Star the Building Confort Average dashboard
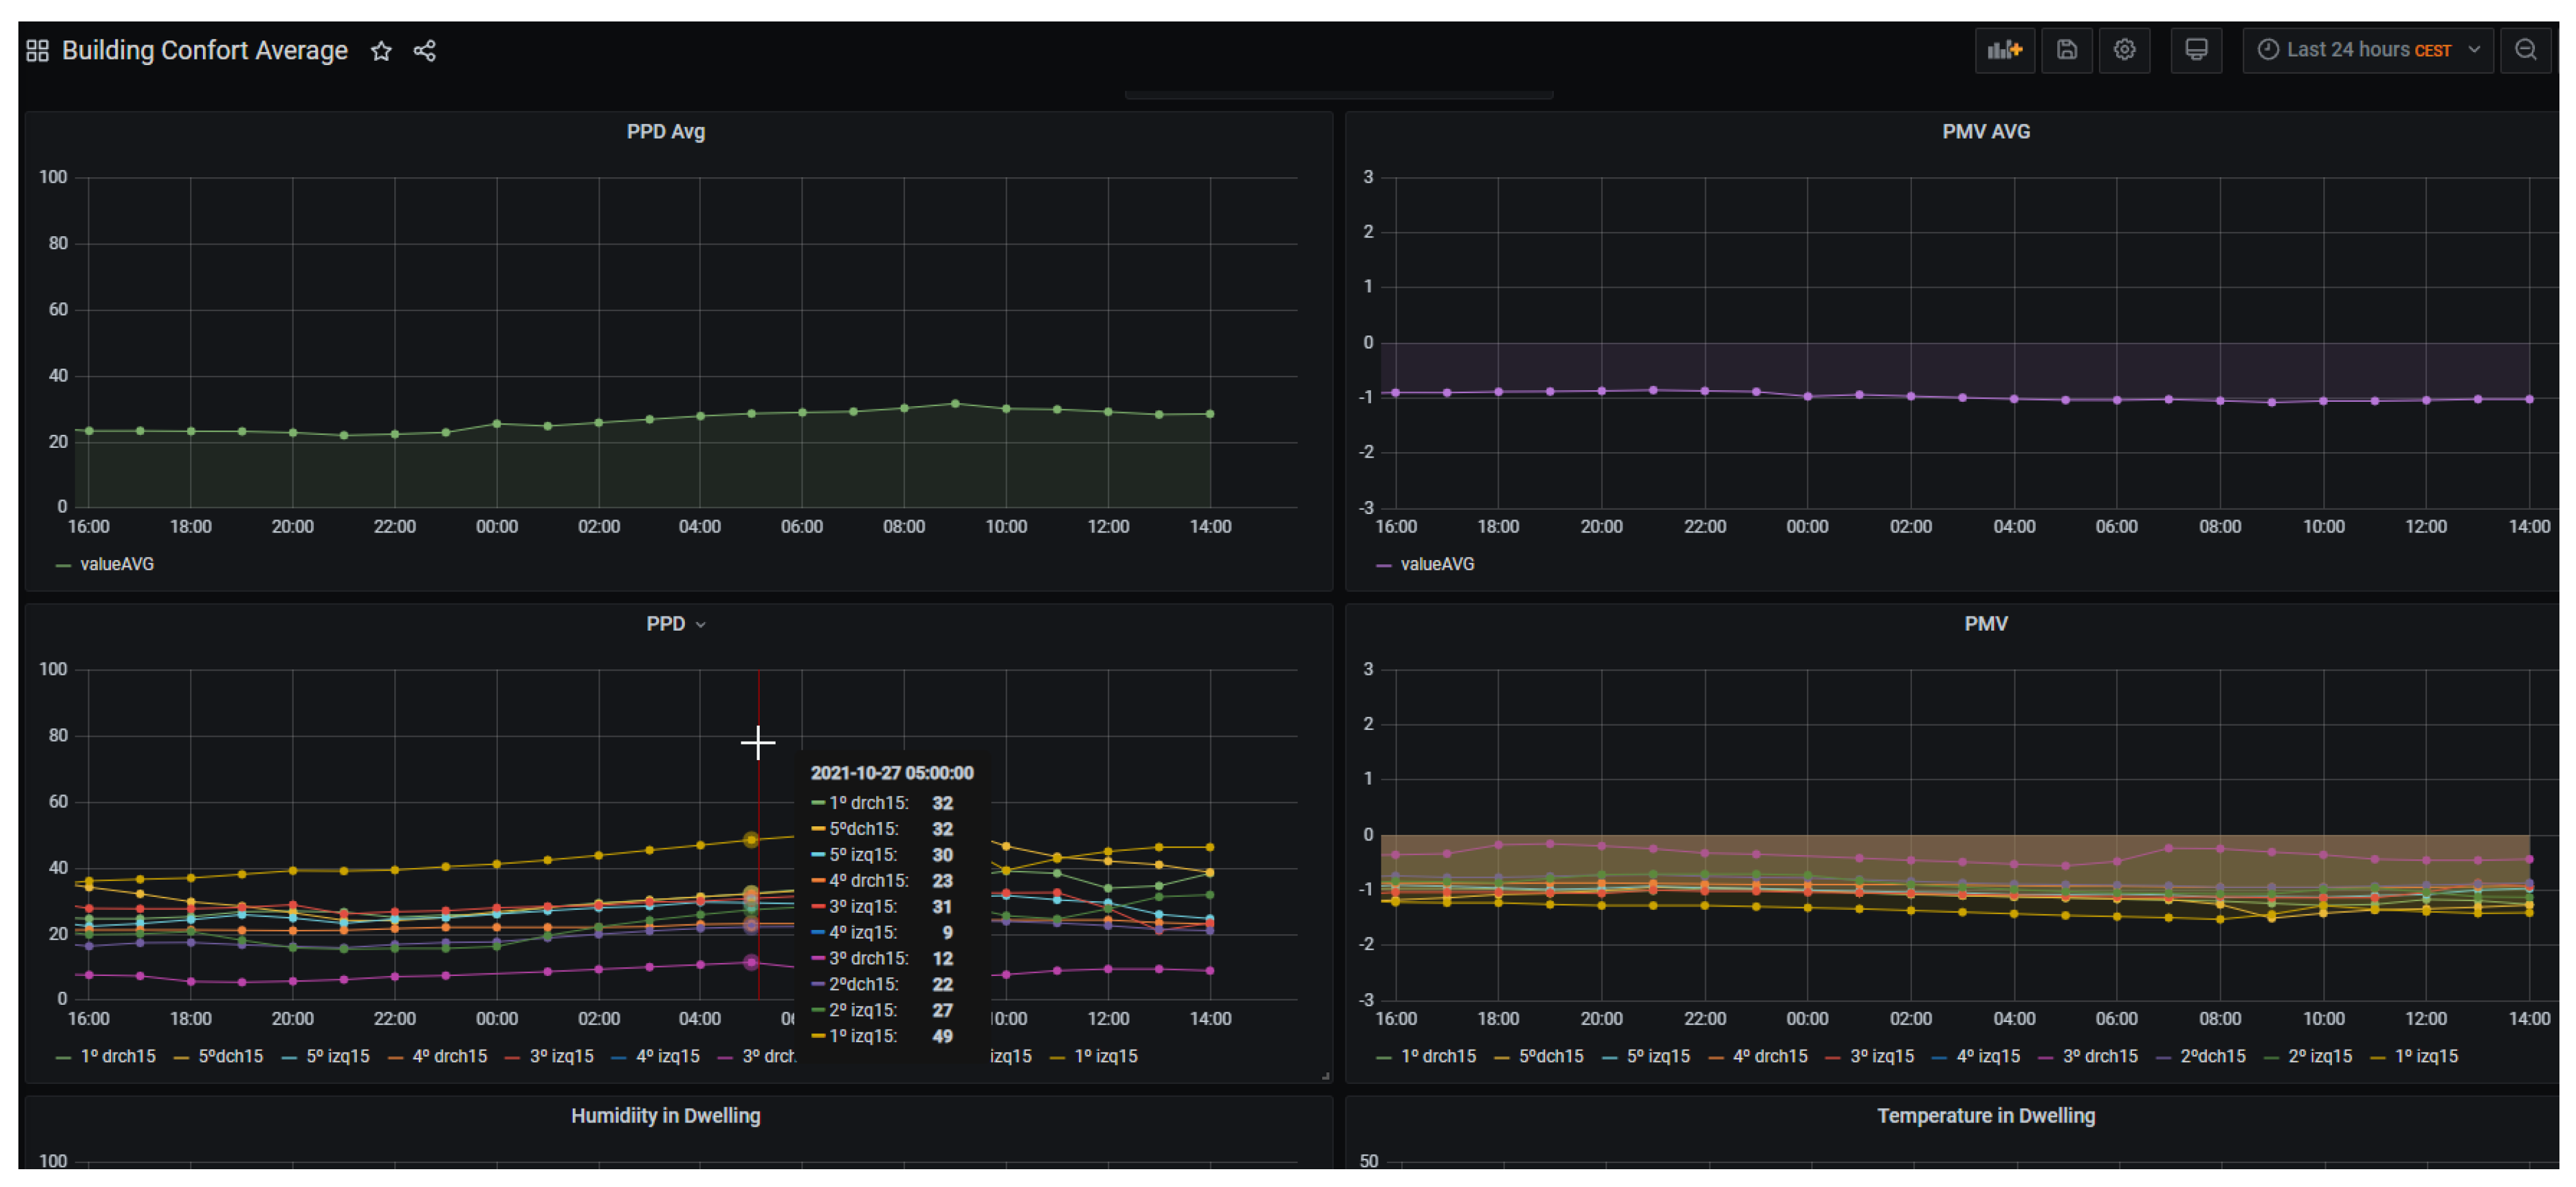Image resolution: width=2576 pixels, height=1187 pixels. click(381, 51)
